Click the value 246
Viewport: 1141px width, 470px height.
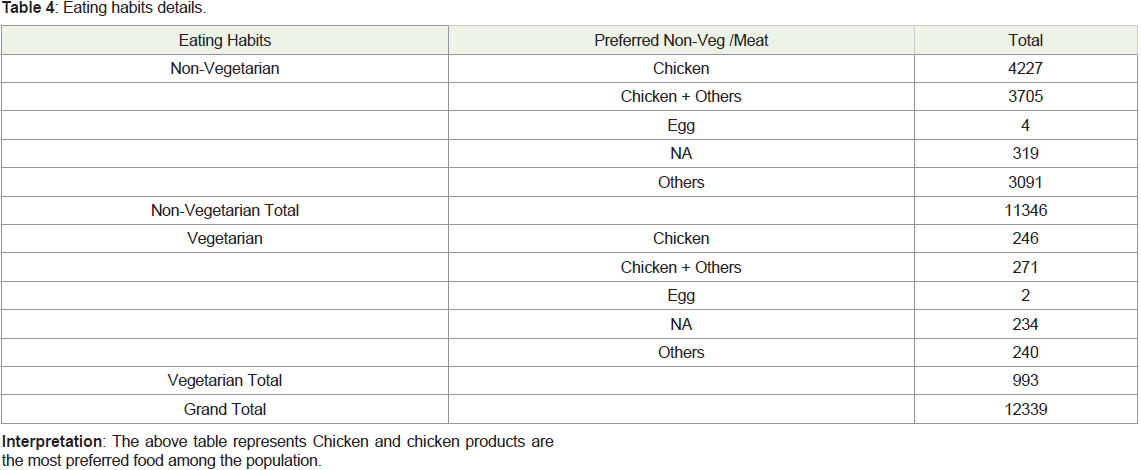1025,239
